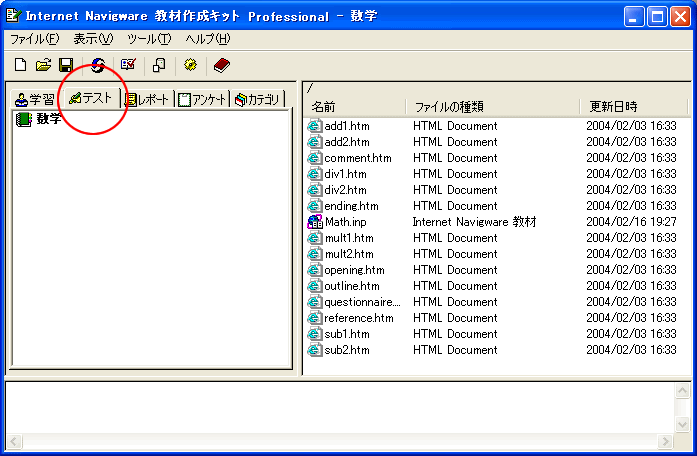Select the green book 数学 tree icon
Screen dimensions: 697x456
pos(24,119)
